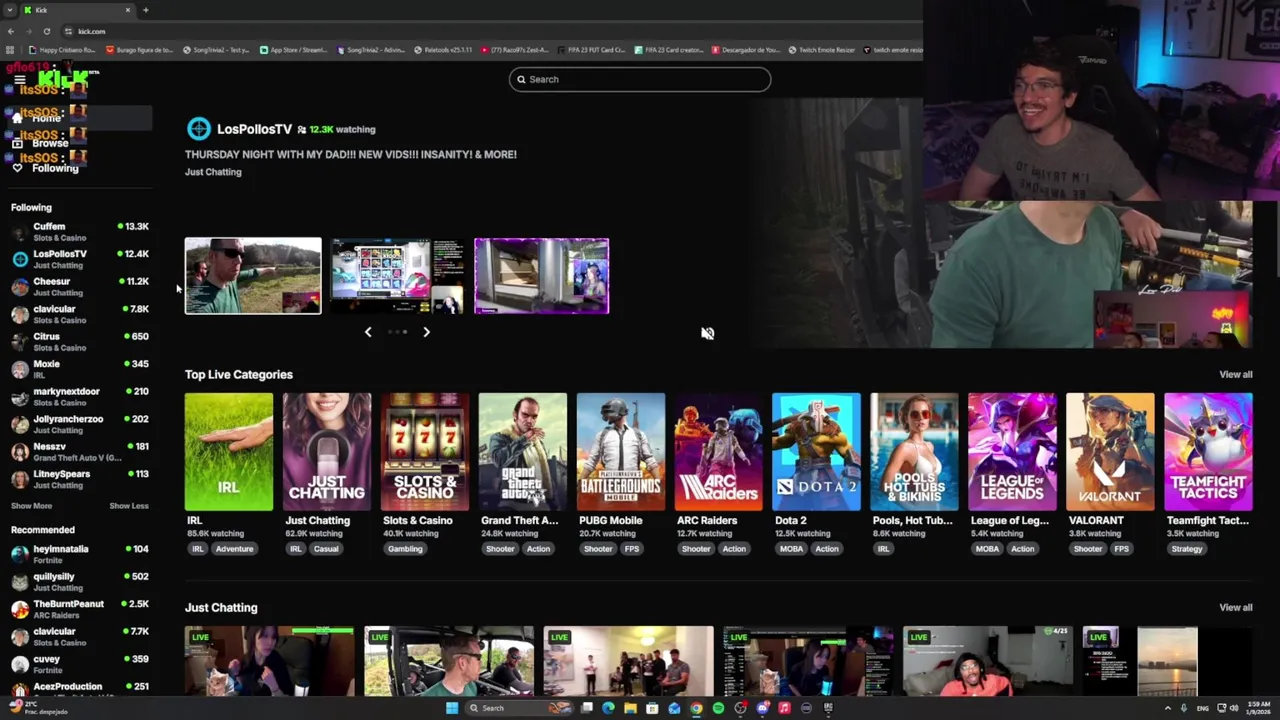The width and height of the screenshot is (1280, 720).
Task: Click cuvey avatar in Recommended list
Action: click(x=20, y=664)
